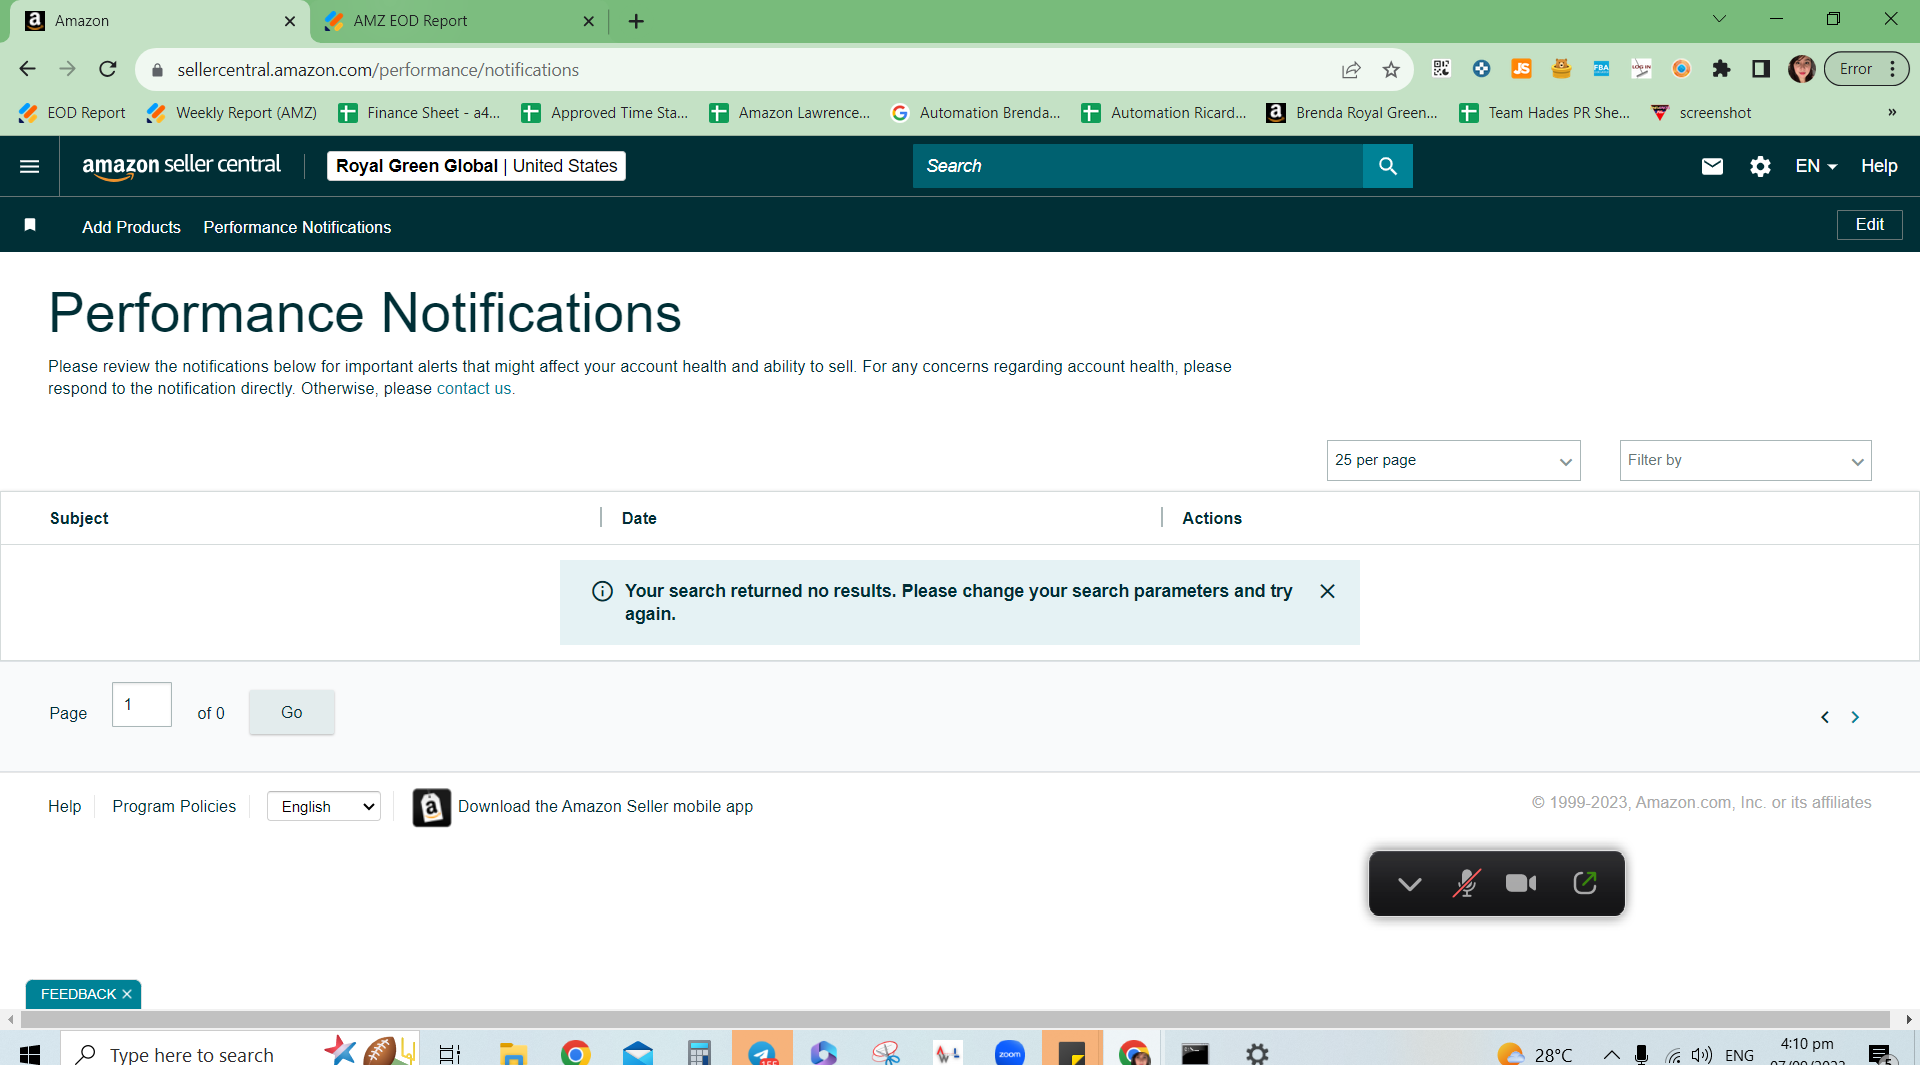This screenshot has width=1920, height=1065.
Task: Click the Edit button
Action: (x=1869, y=225)
